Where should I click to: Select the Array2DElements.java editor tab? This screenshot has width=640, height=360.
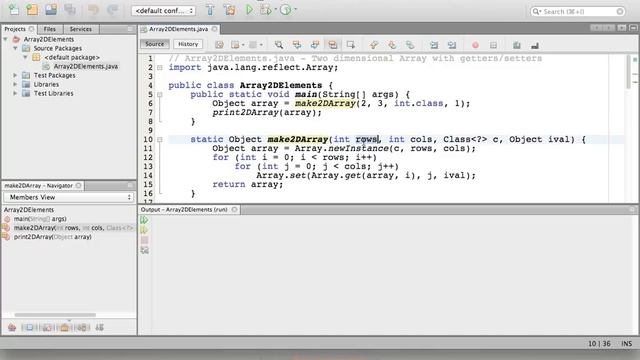[x=178, y=29]
